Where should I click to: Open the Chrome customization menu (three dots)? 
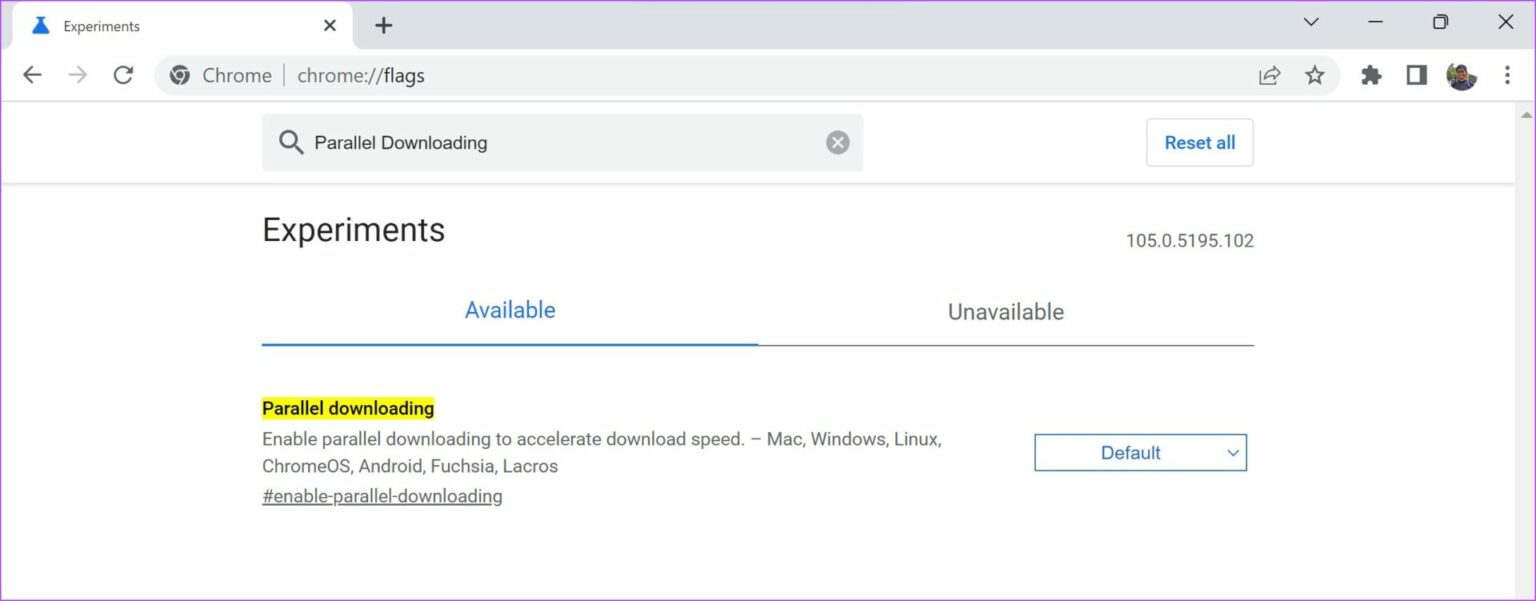1507,75
